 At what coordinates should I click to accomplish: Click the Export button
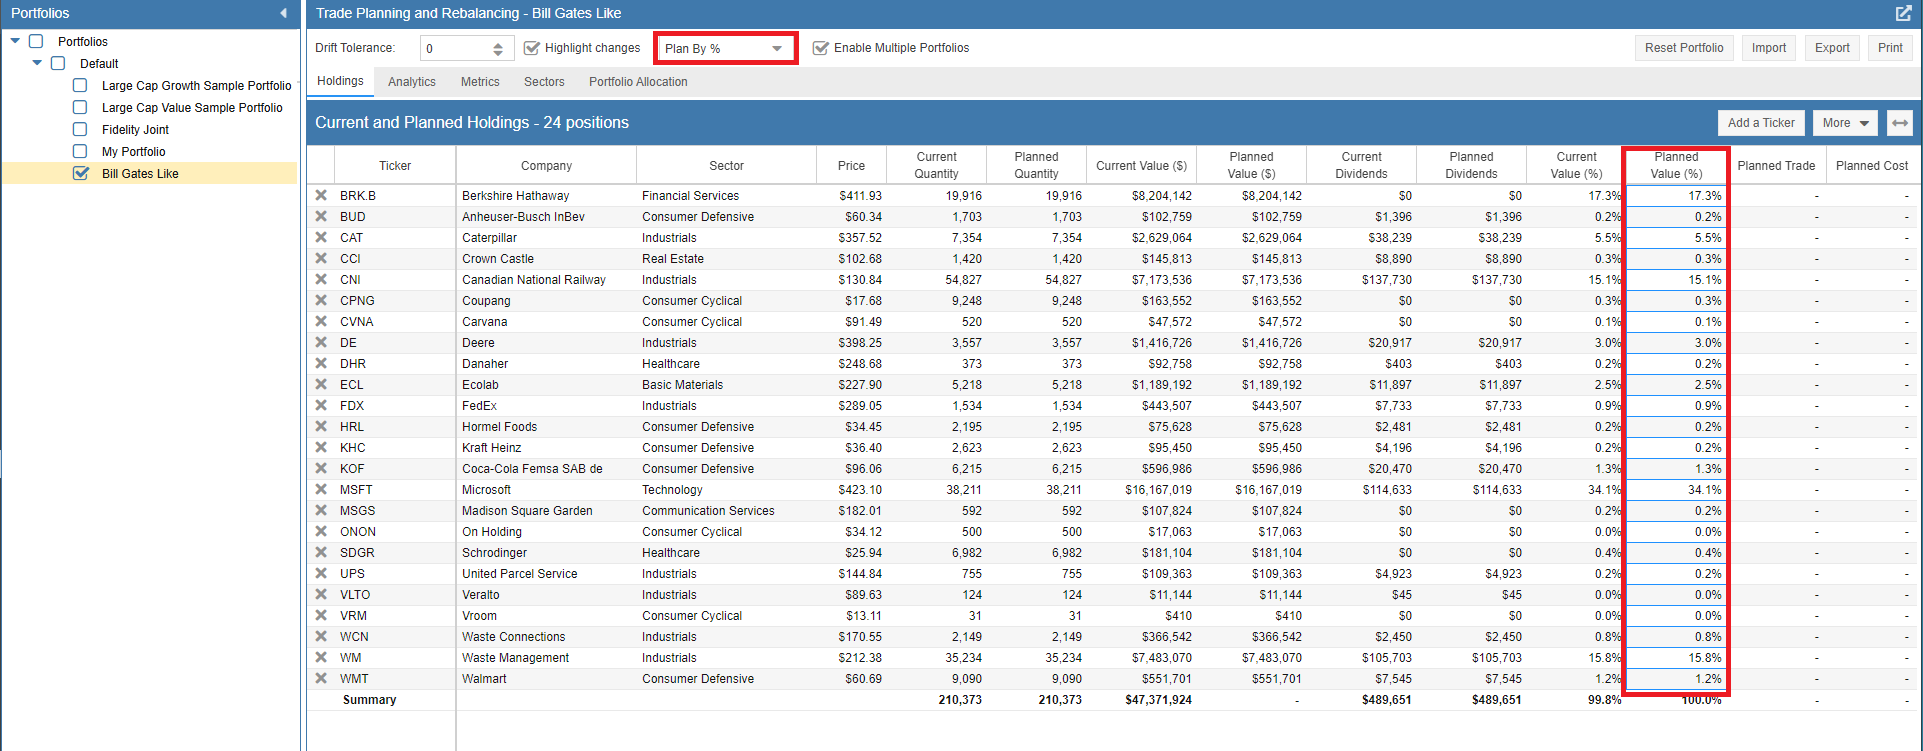point(1832,48)
